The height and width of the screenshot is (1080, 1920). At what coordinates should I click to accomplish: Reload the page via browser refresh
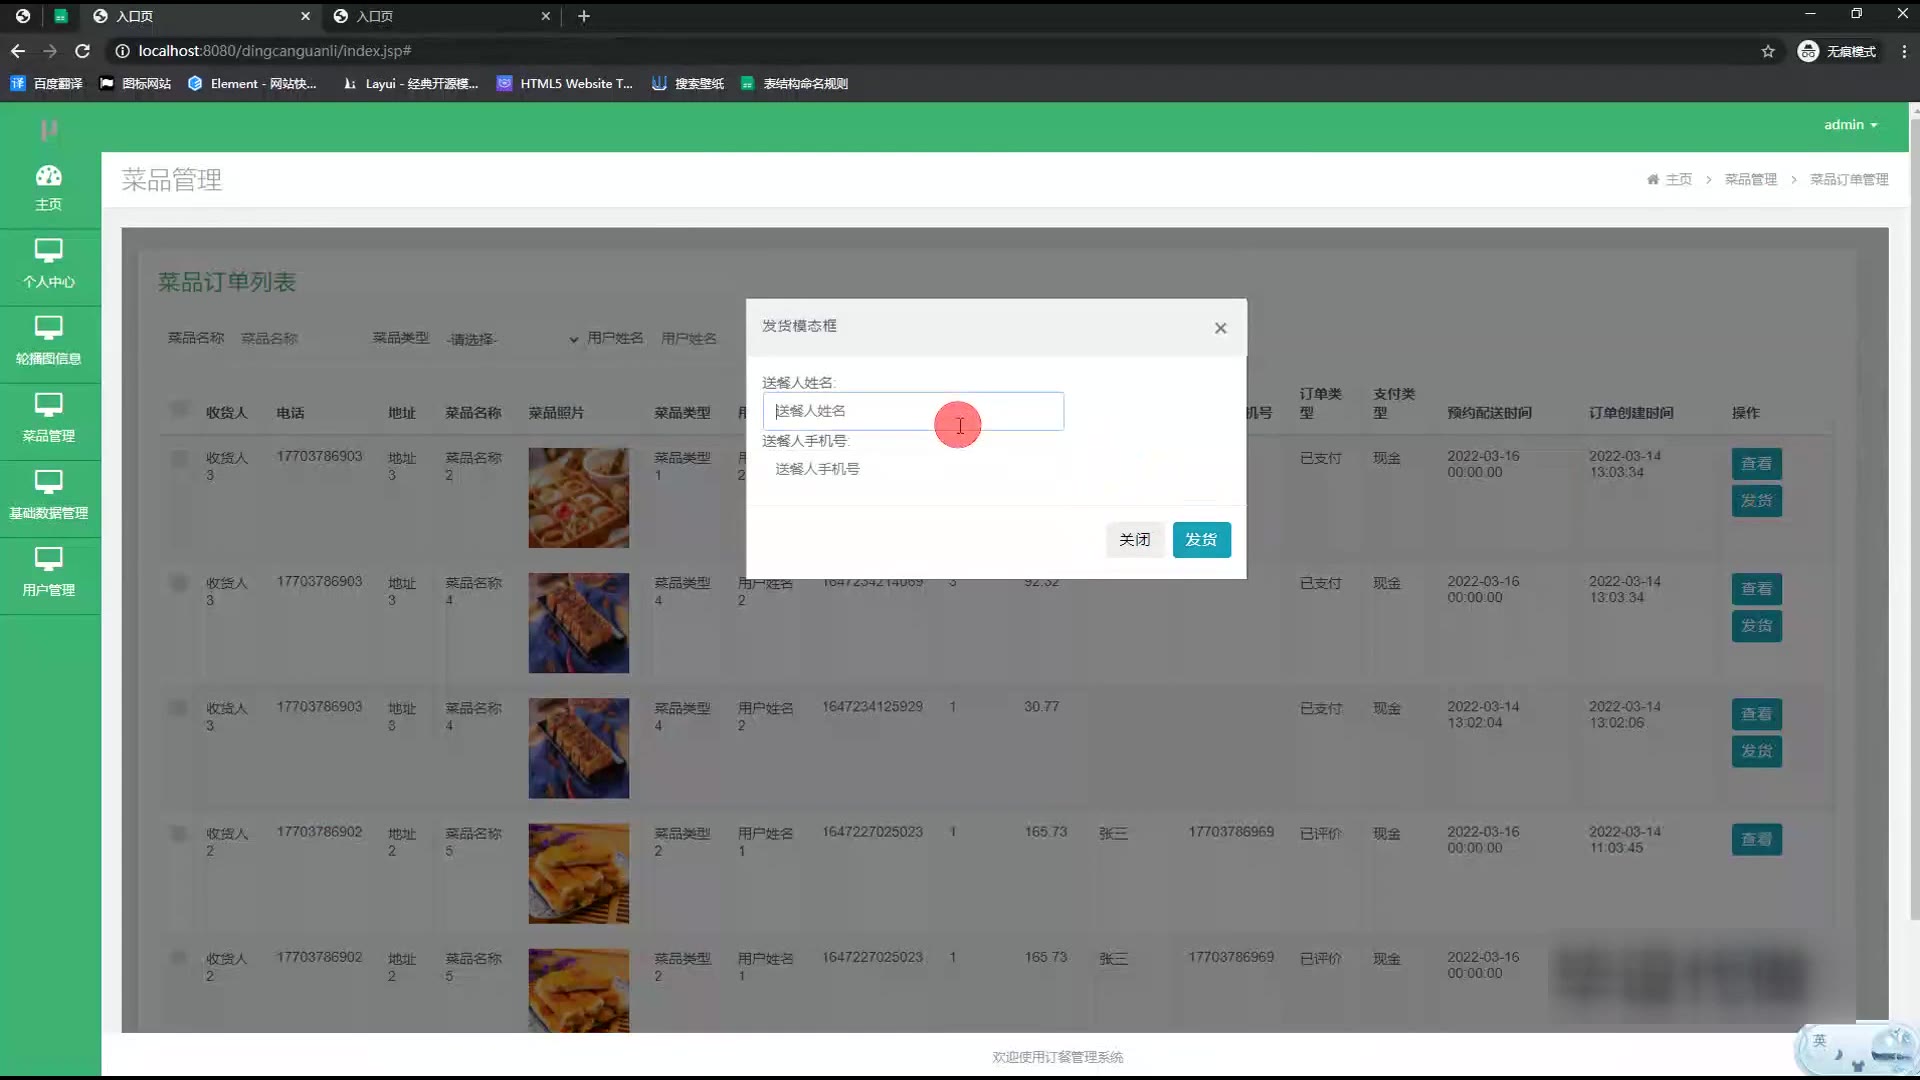click(83, 51)
